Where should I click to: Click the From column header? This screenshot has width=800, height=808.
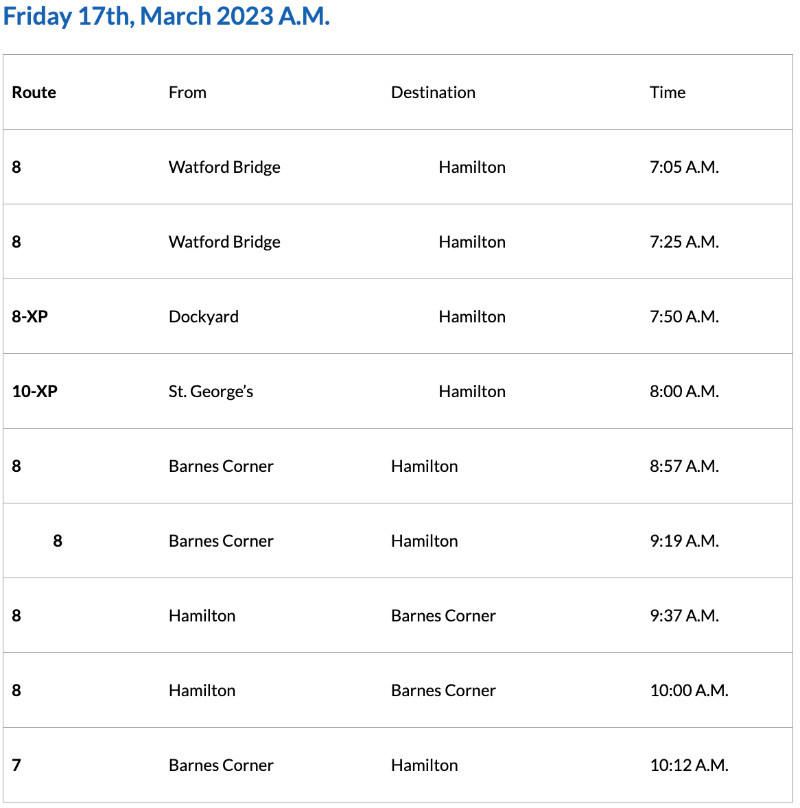188,92
